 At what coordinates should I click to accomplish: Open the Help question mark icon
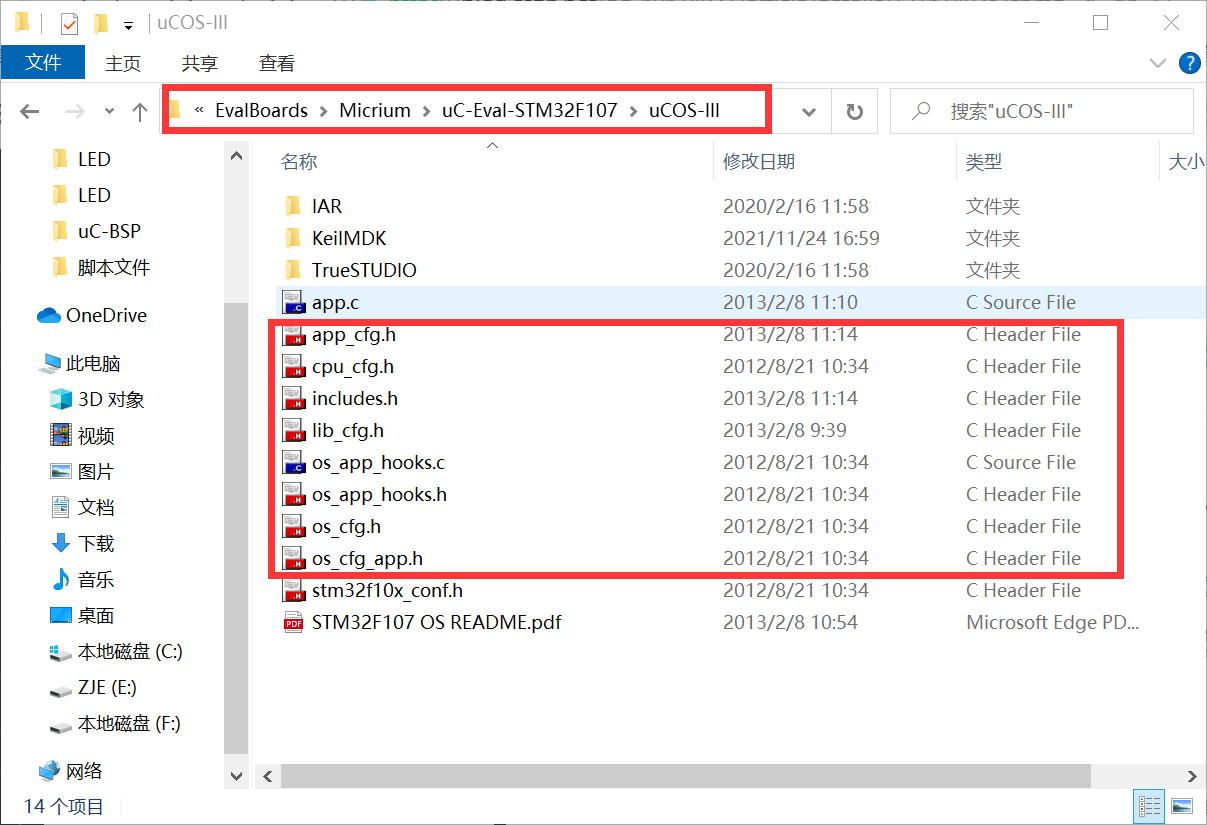[1189, 64]
